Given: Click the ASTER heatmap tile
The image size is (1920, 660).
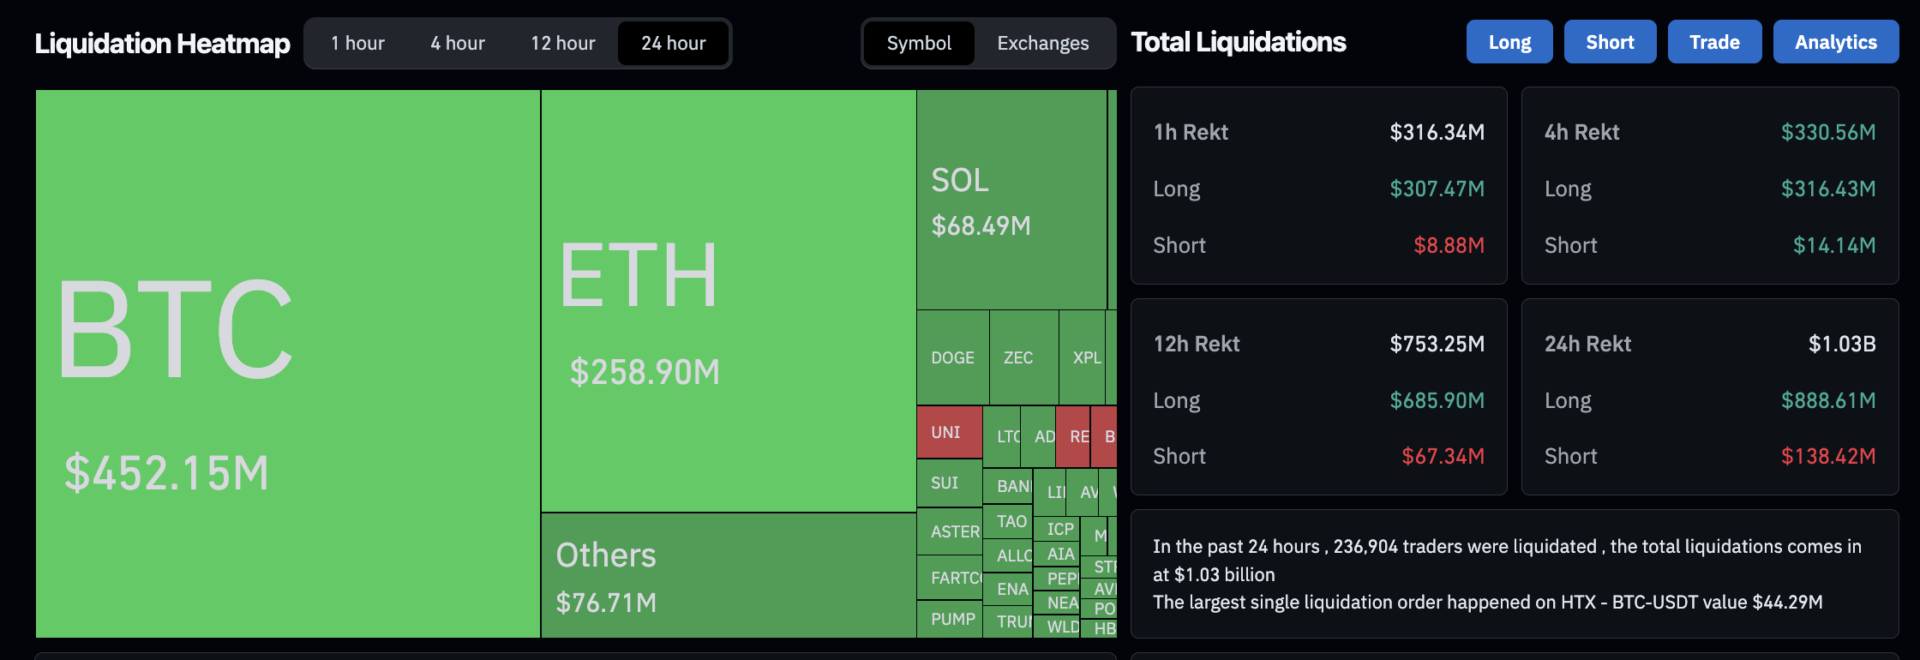Looking at the screenshot, I should tap(949, 532).
